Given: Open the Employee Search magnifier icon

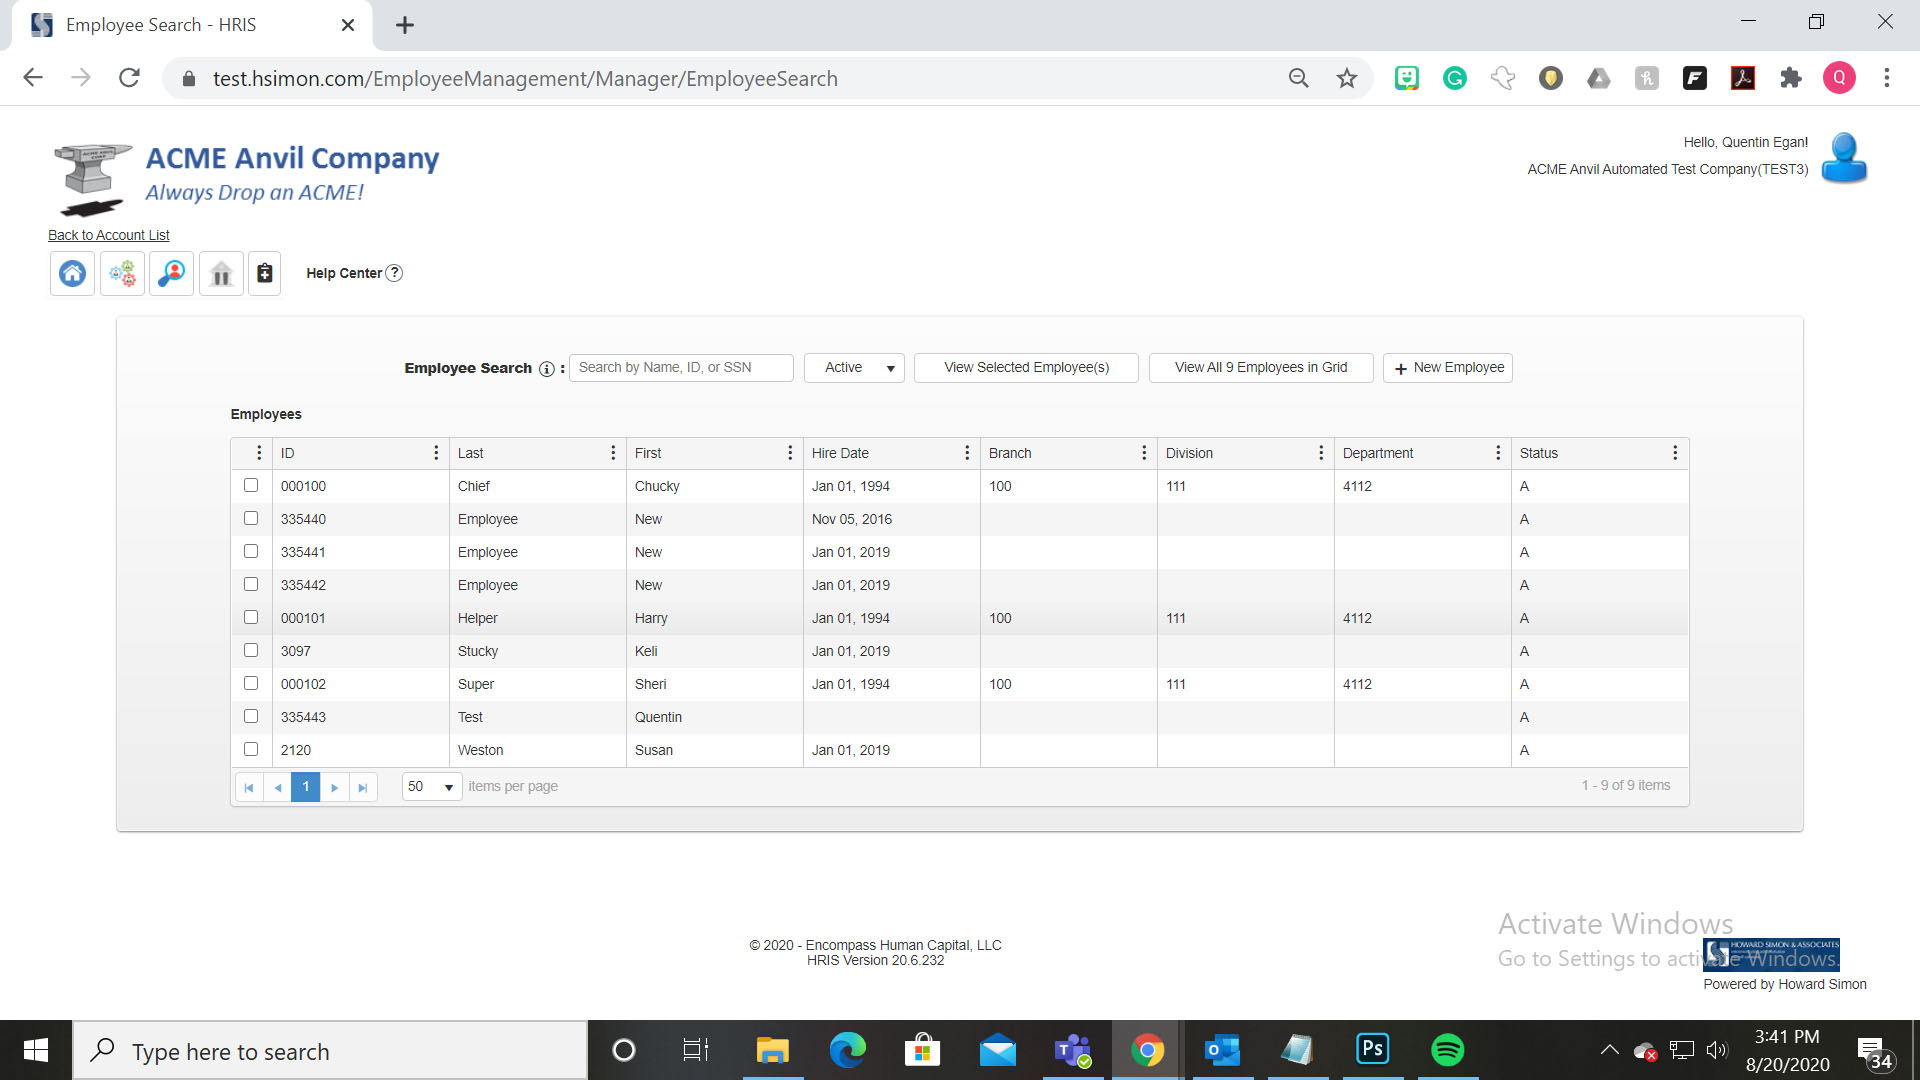Looking at the screenshot, I should pos(172,273).
